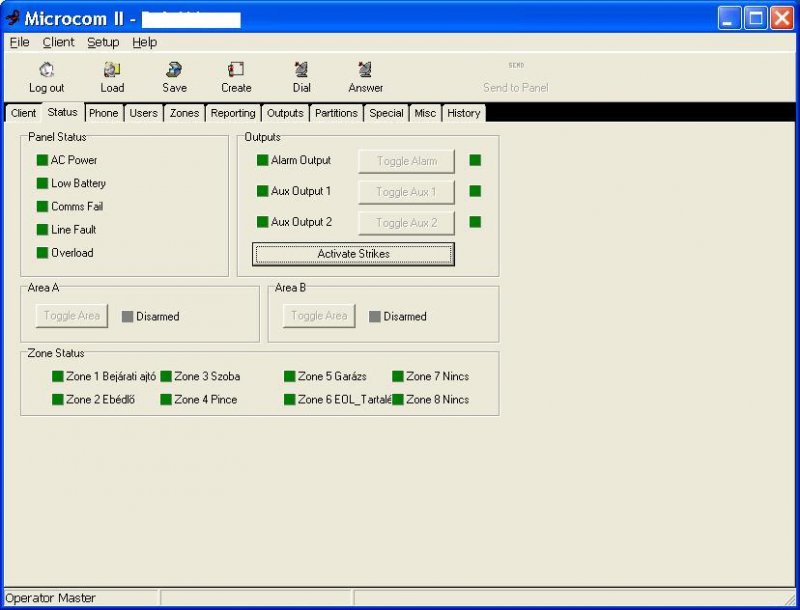Click the Aux Output 2 indicator square
Image resolution: width=800 pixels, height=610 pixels.
pyautogui.click(x=262, y=222)
